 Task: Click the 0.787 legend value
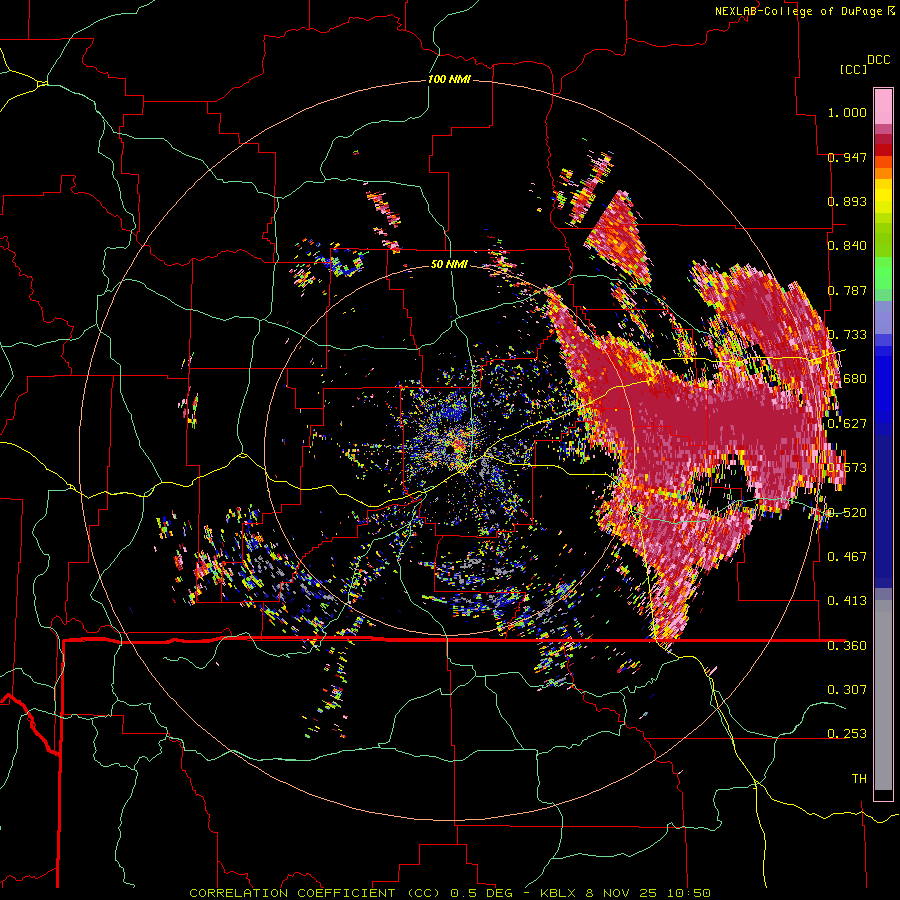[x=847, y=290]
